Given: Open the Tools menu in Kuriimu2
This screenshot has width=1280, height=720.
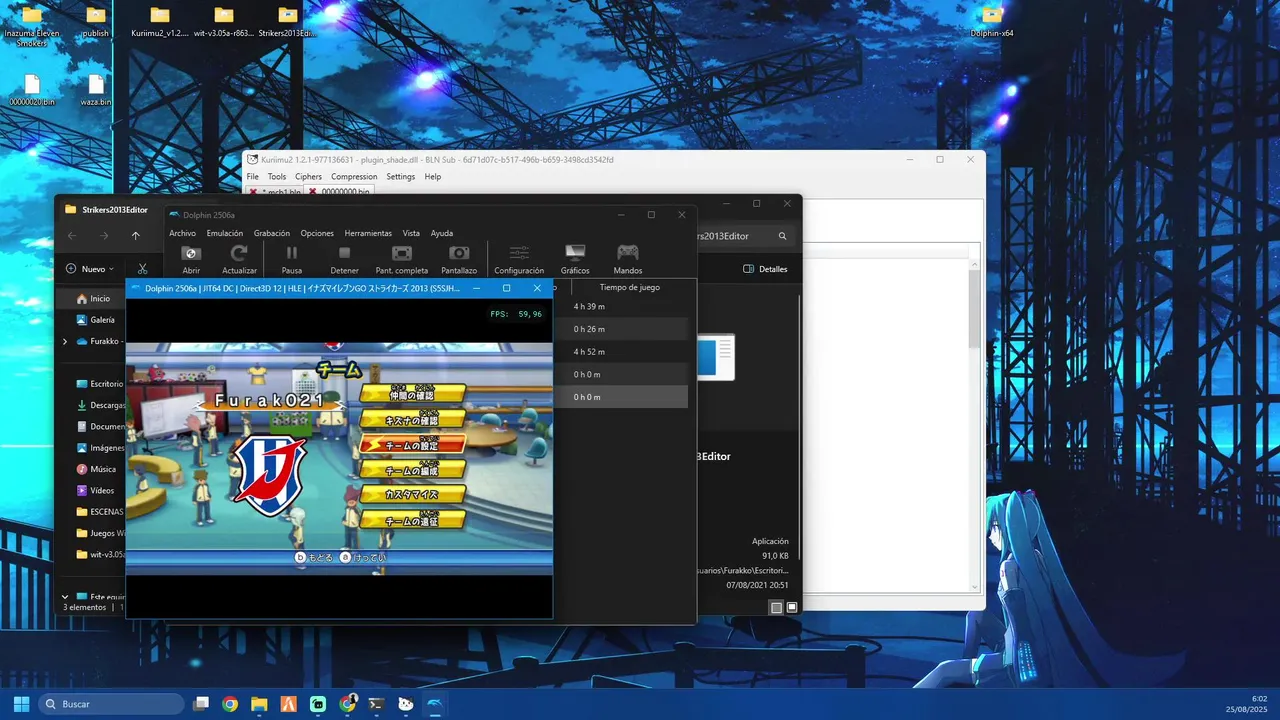Looking at the screenshot, I should click(x=277, y=177).
